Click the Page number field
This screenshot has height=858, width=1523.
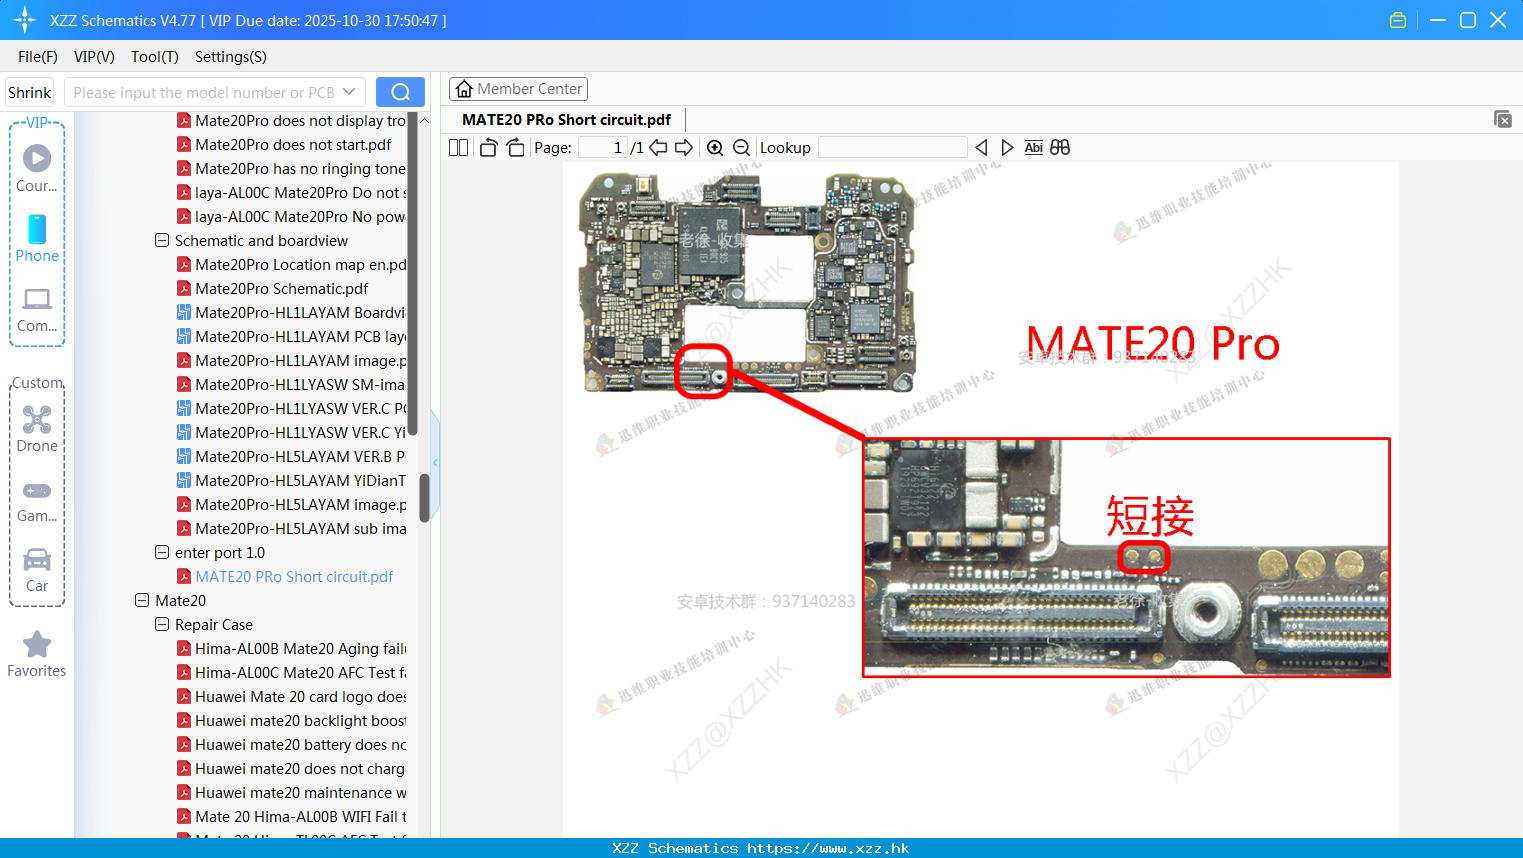(602, 148)
